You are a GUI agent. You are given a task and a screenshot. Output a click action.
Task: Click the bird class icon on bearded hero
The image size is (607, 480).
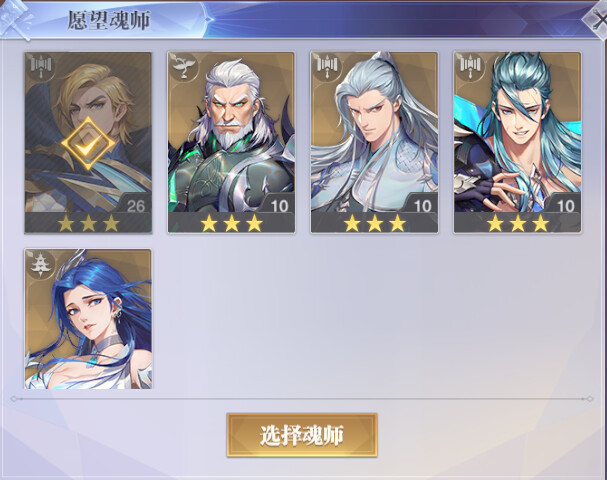(183, 66)
